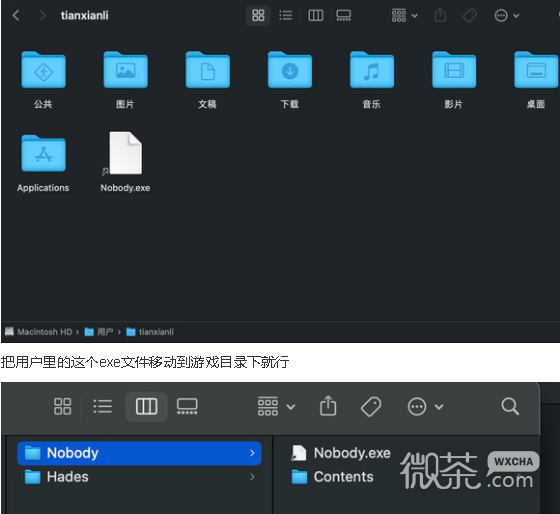Viewport: 560px width, 514px height.
Task: Click the tag icon in top toolbar
Action: 469,15
